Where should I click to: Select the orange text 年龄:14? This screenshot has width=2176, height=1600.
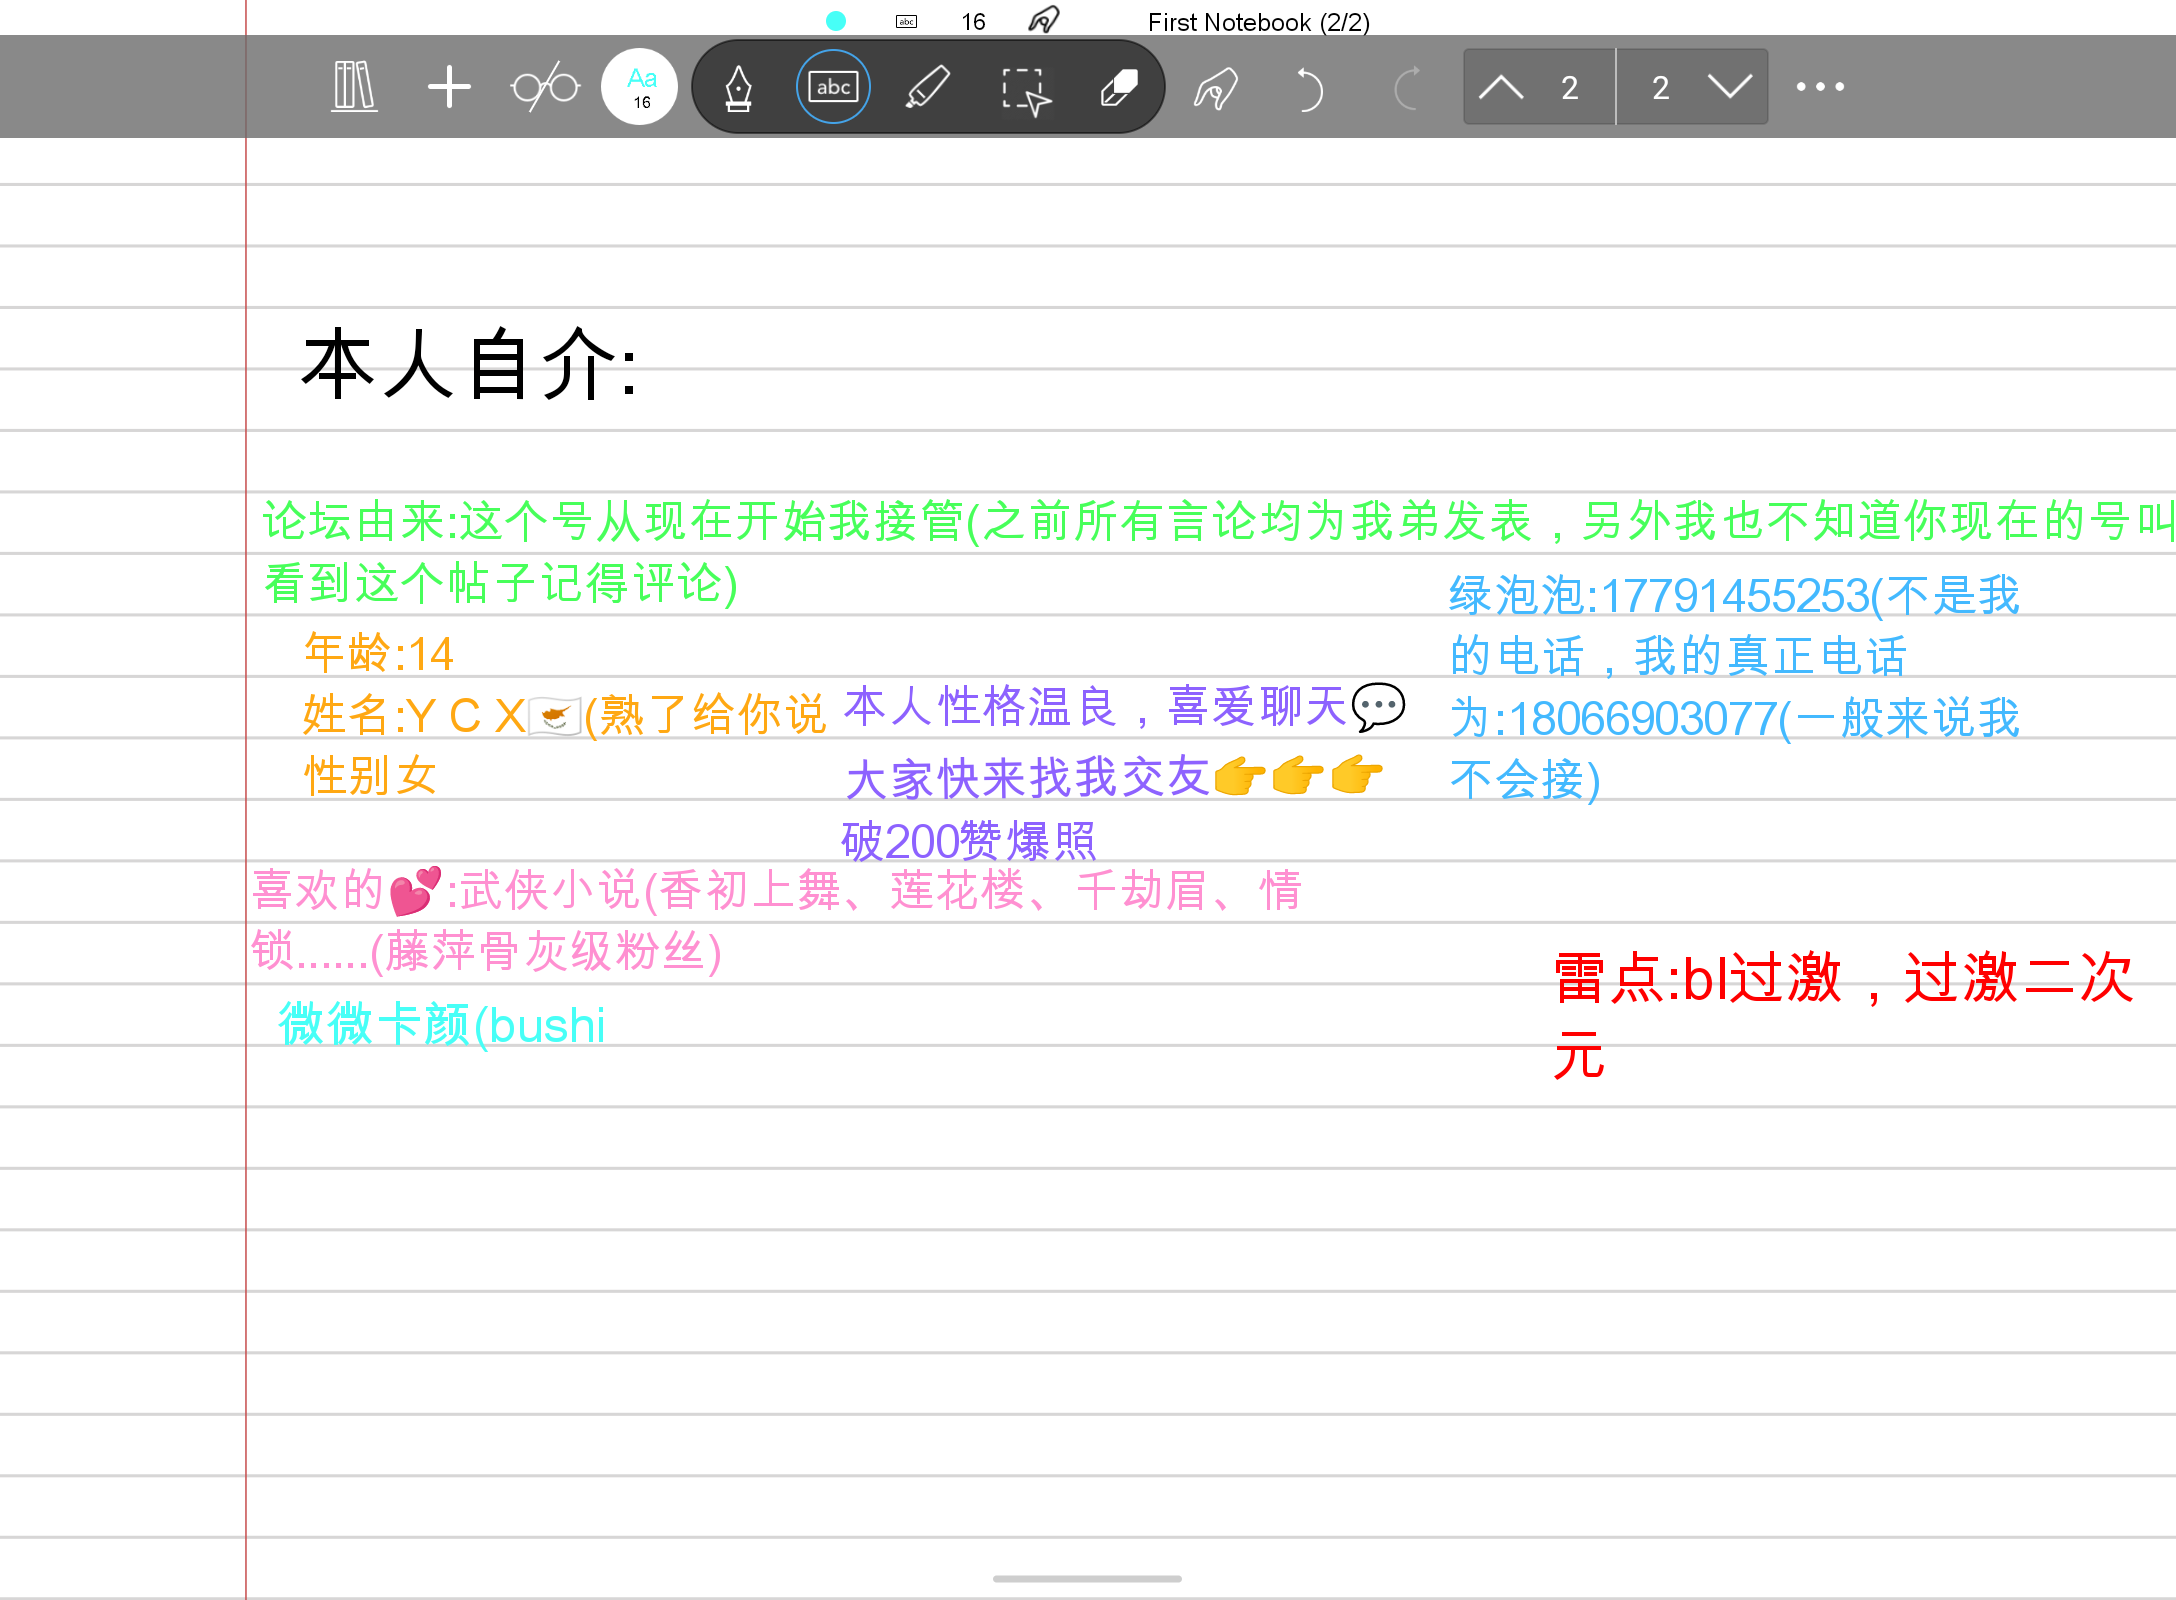(x=378, y=654)
